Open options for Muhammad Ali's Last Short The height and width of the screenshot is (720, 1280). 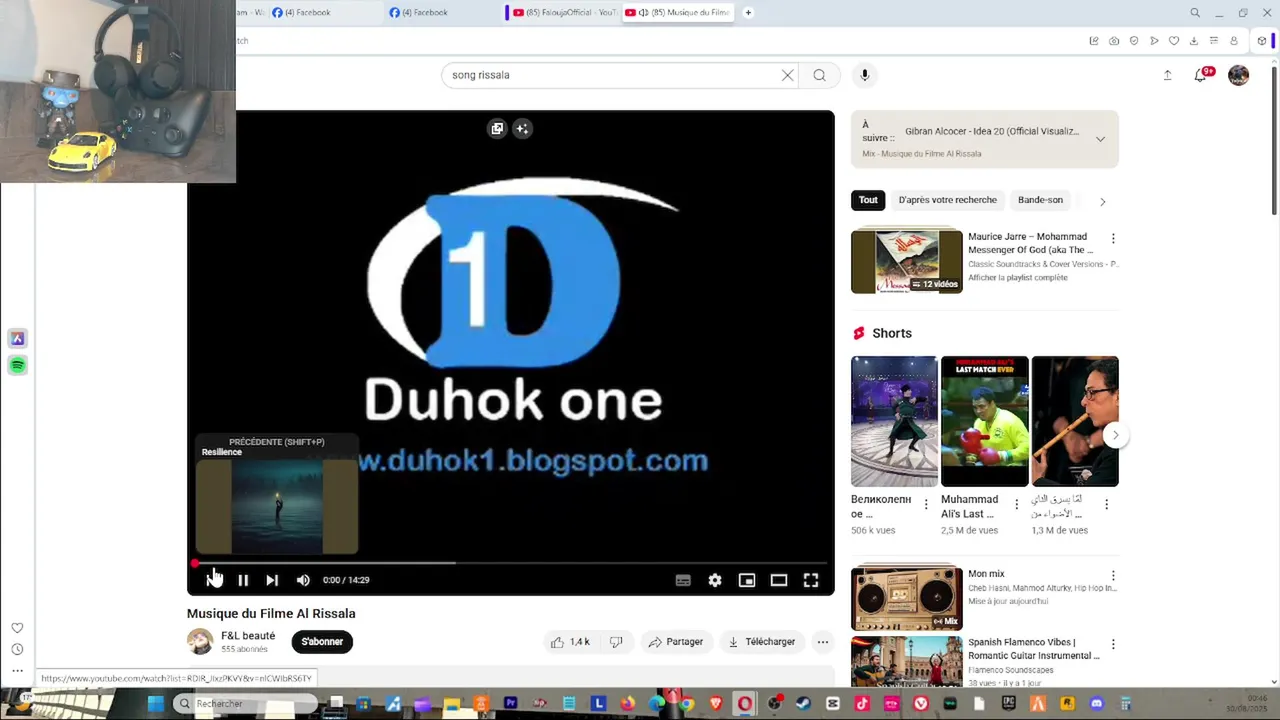1016,505
